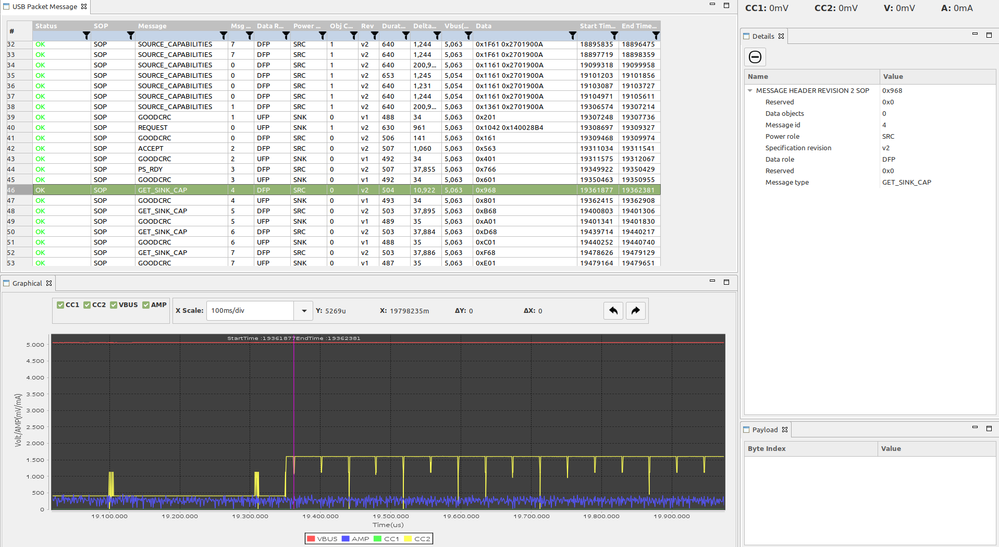Screen dimensions: 999x547
Task: Close the Payload view tab
Action: pyautogui.click(x=785, y=430)
